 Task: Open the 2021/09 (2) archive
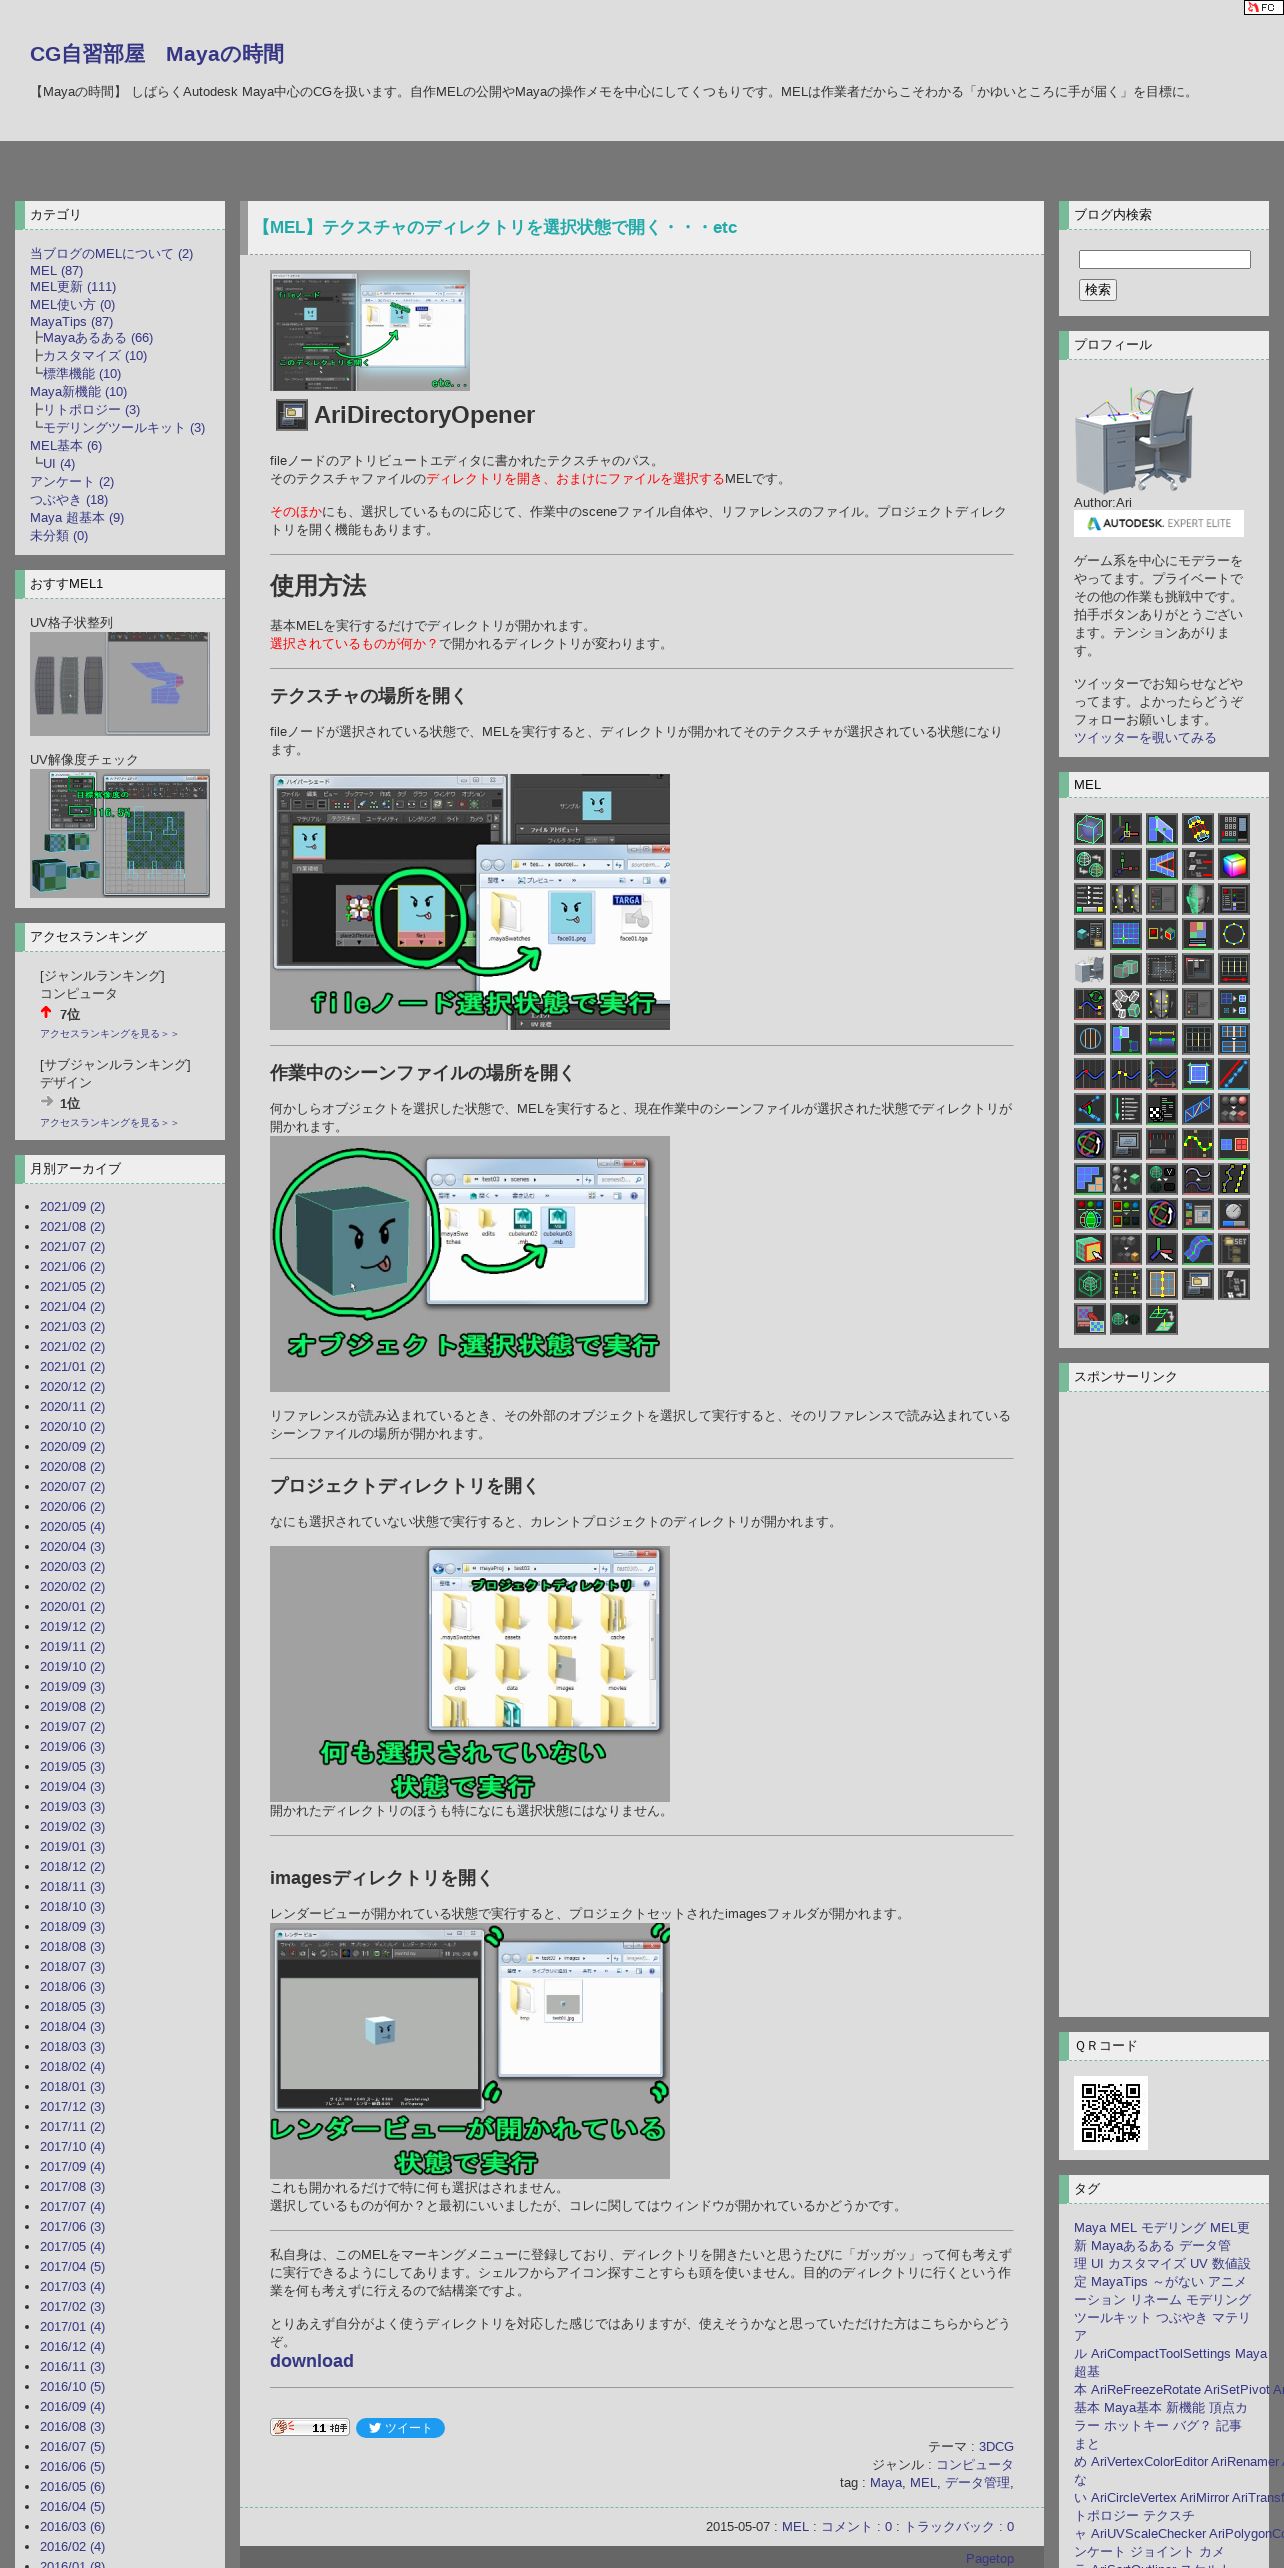(x=72, y=1207)
